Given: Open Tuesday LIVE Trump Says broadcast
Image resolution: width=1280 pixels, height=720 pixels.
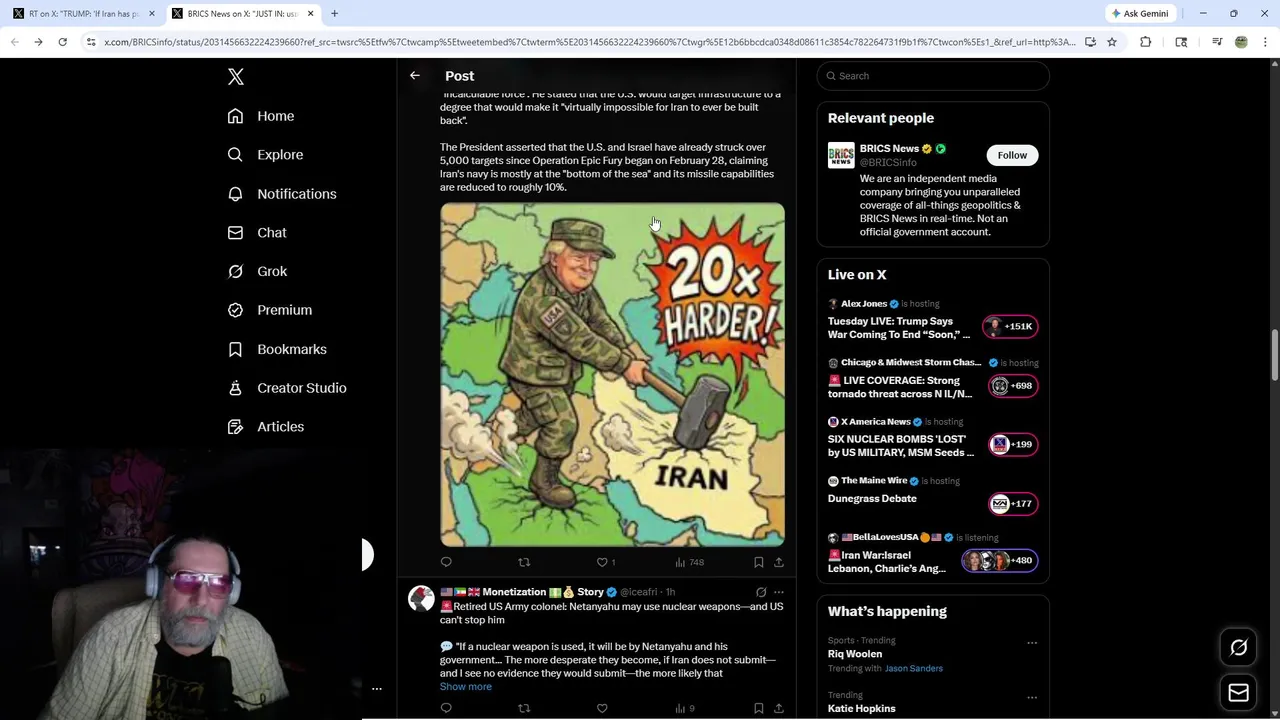Looking at the screenshot, I should click(x=899, y=328).
